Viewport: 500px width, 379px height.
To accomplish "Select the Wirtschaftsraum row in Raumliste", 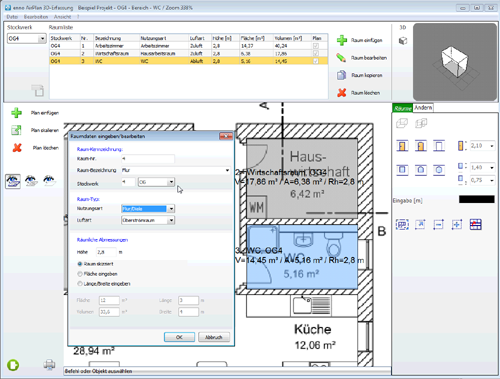I will pos(188,53).
